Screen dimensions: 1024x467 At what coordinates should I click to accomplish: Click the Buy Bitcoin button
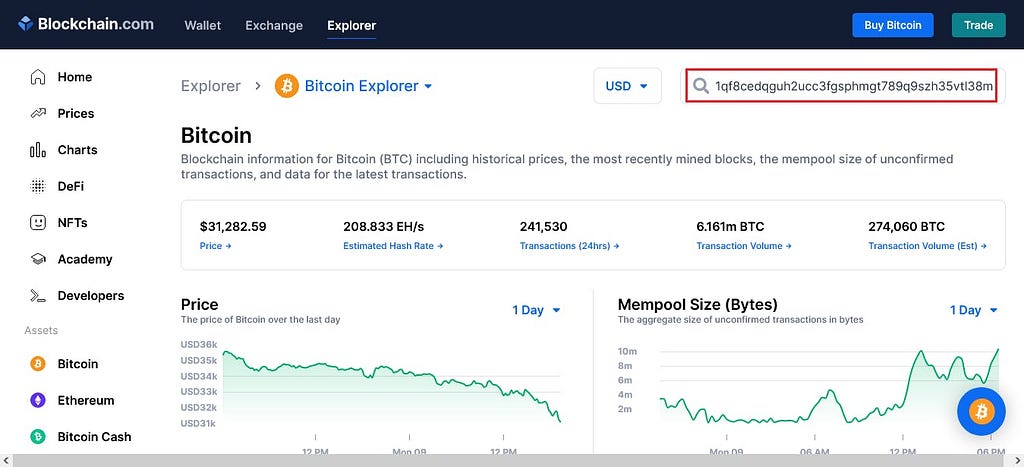(893, 25)
